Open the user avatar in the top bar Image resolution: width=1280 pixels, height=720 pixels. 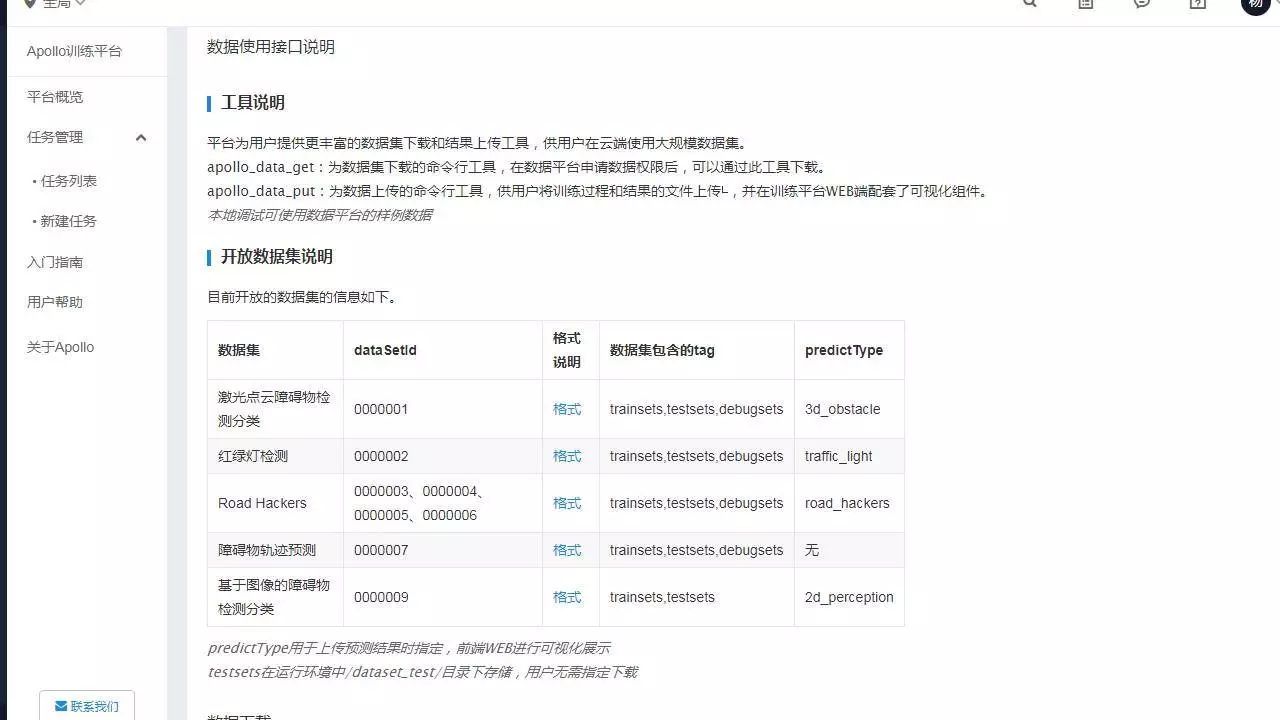click(x=1256, y=4)
